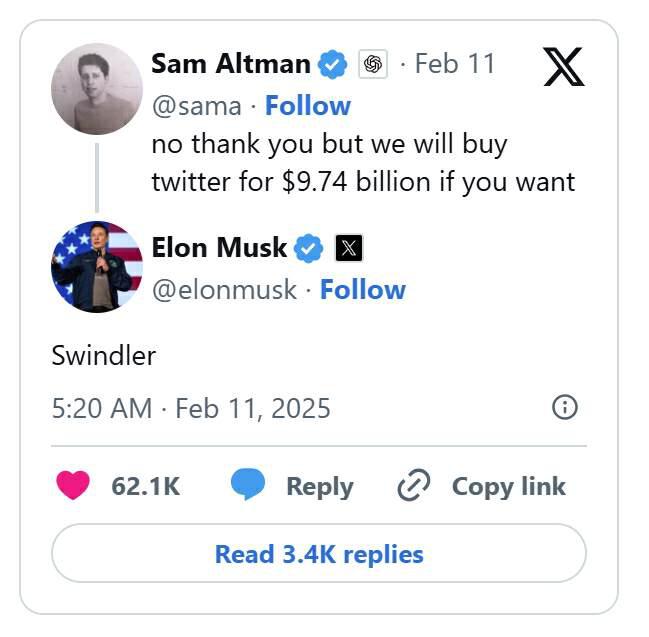The height and width of the screenshot is (637, 649).
Task: Click the 5:20 AM · Feb 11, 2025 timestamp
Action: (191, 408)
